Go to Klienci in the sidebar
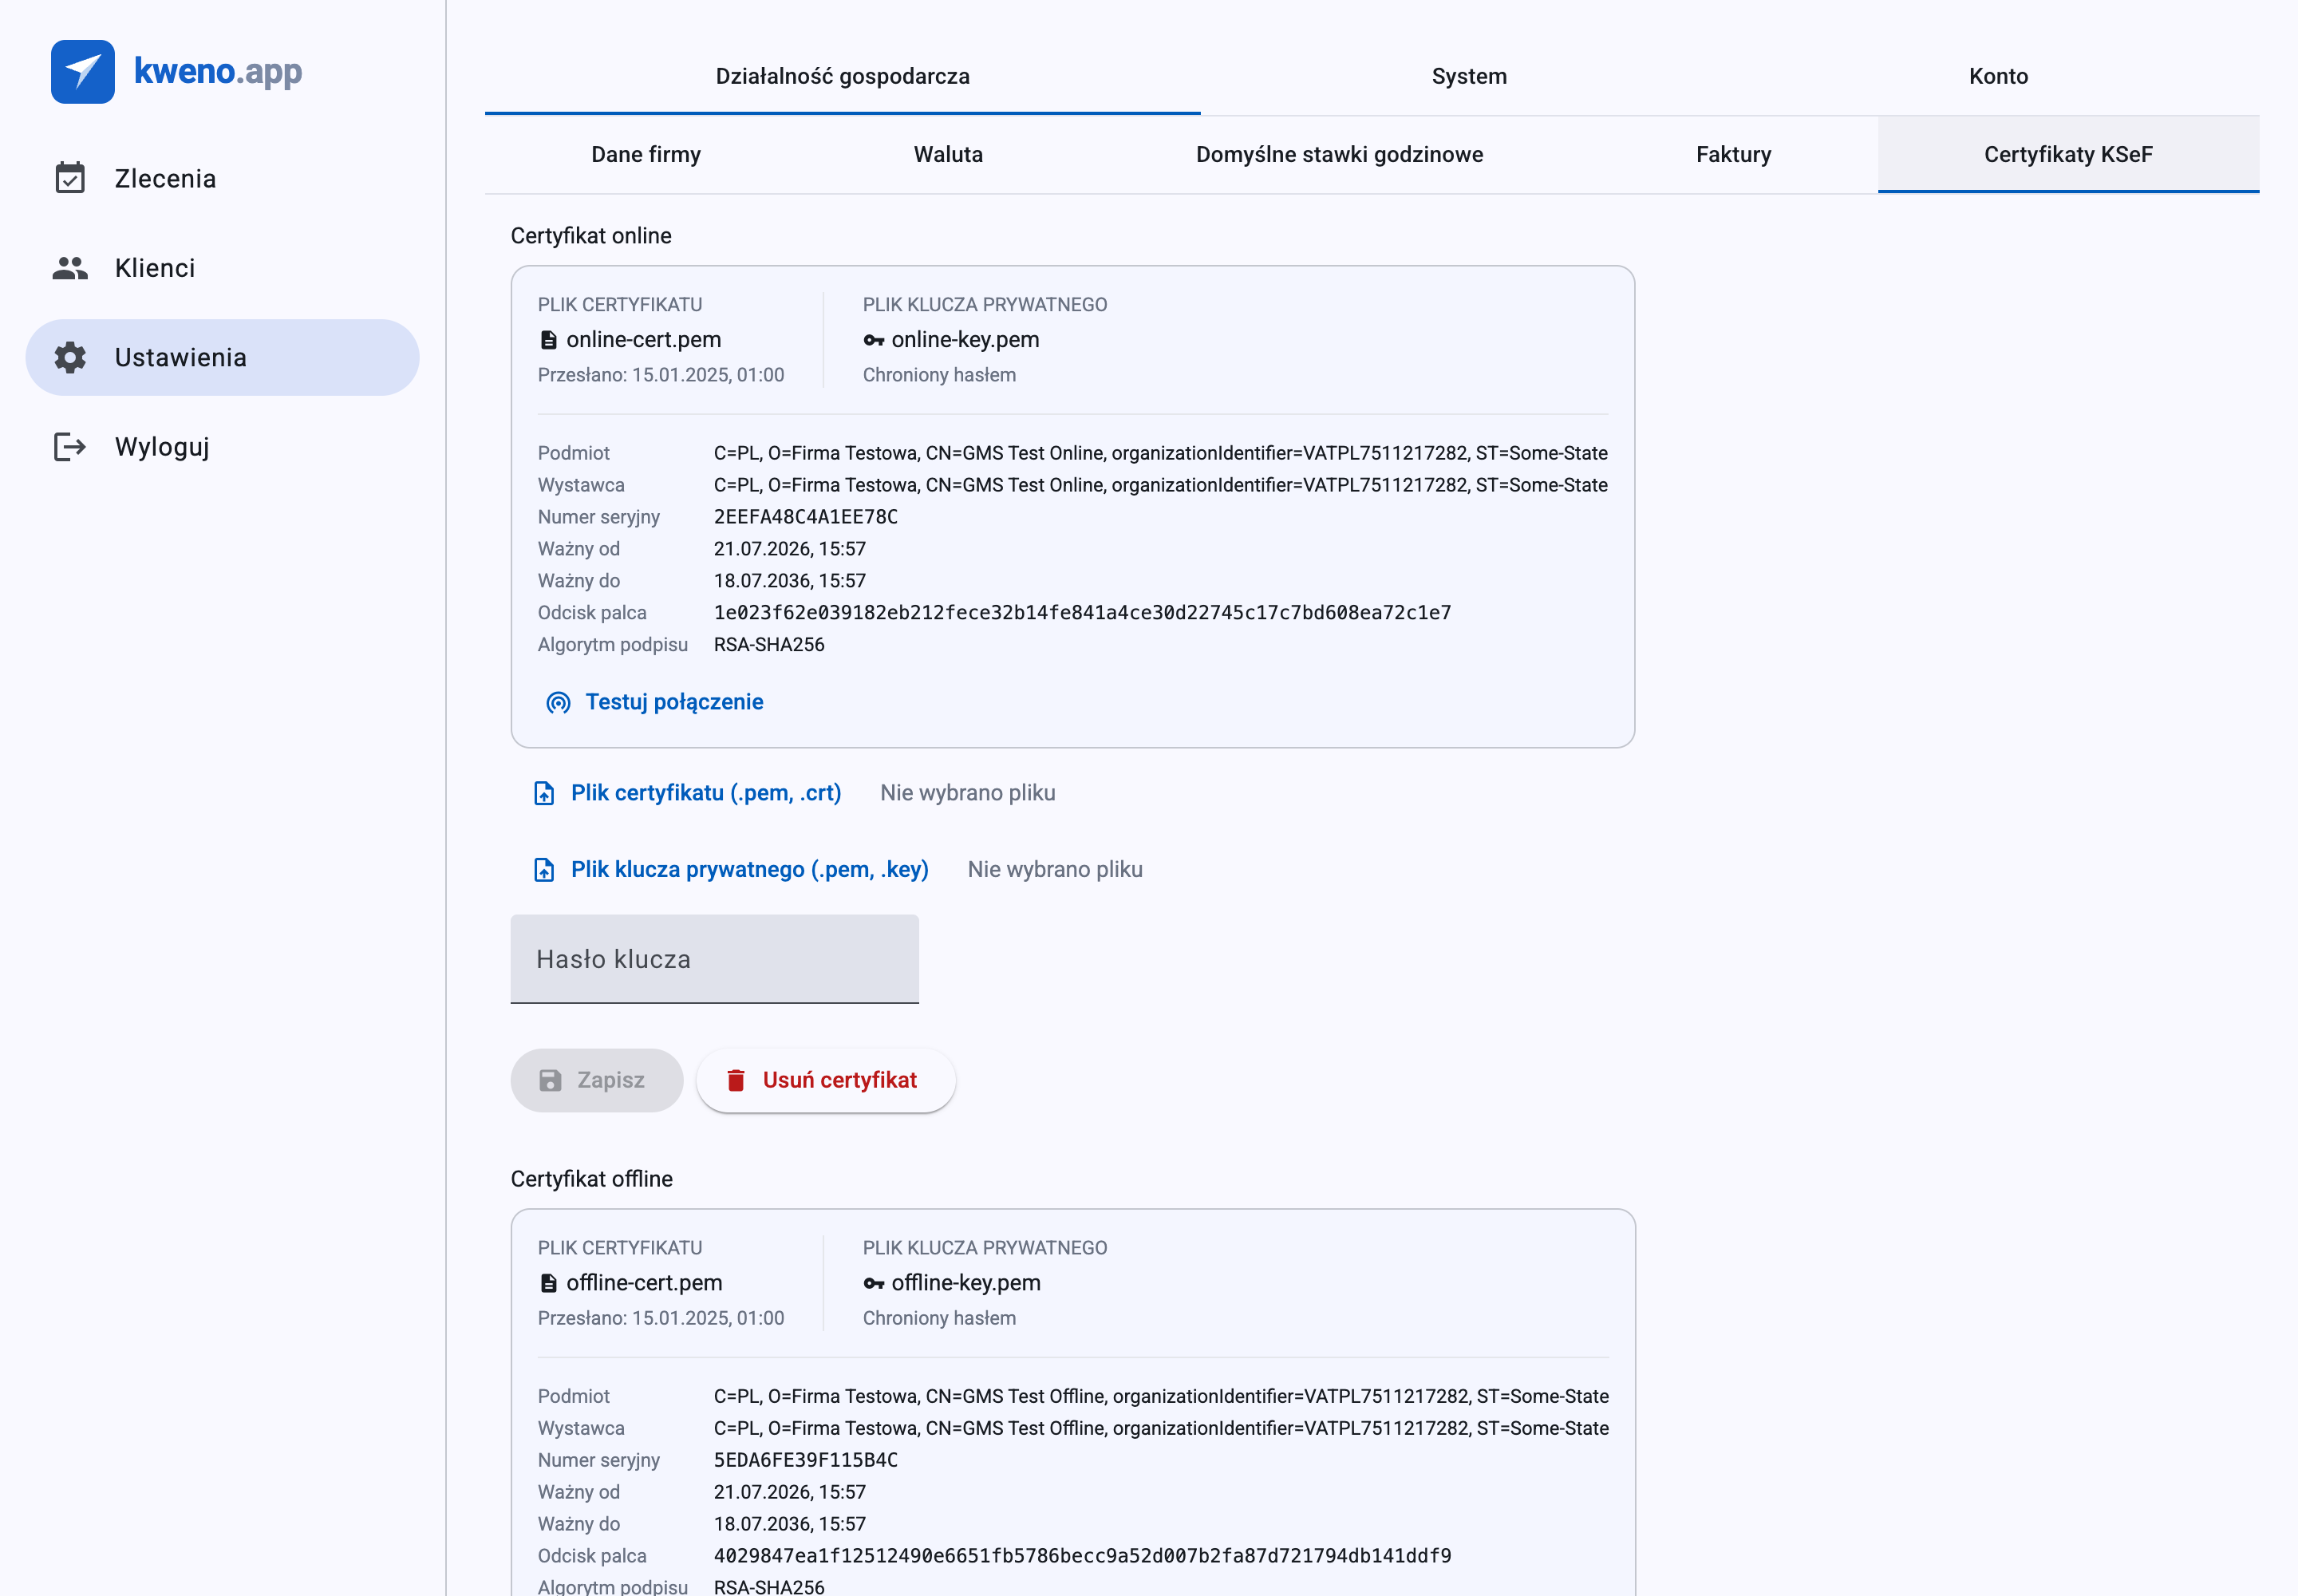Viewport: 2298px width, 1596px height. coord(222,268)
